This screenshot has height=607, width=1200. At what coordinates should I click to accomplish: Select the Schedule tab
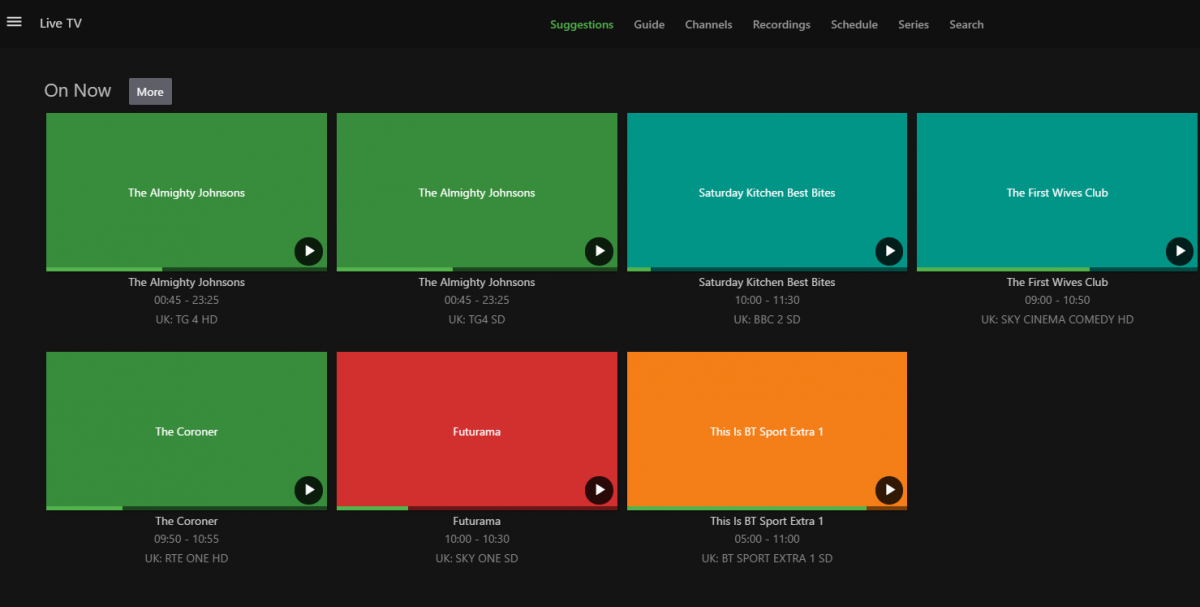pos(854,25)
